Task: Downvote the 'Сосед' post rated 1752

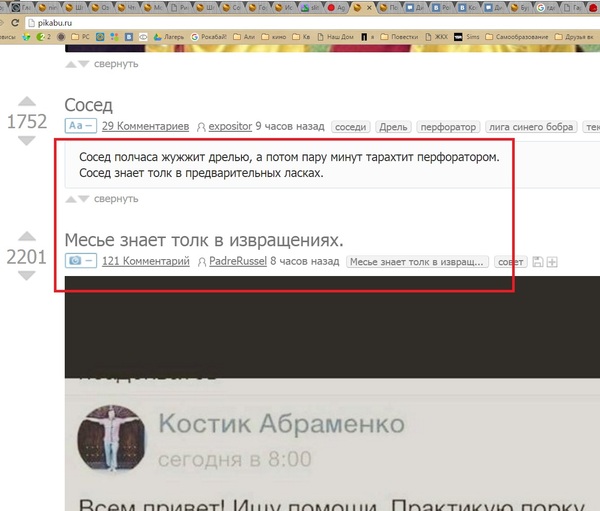Action: tap(27, 140)
